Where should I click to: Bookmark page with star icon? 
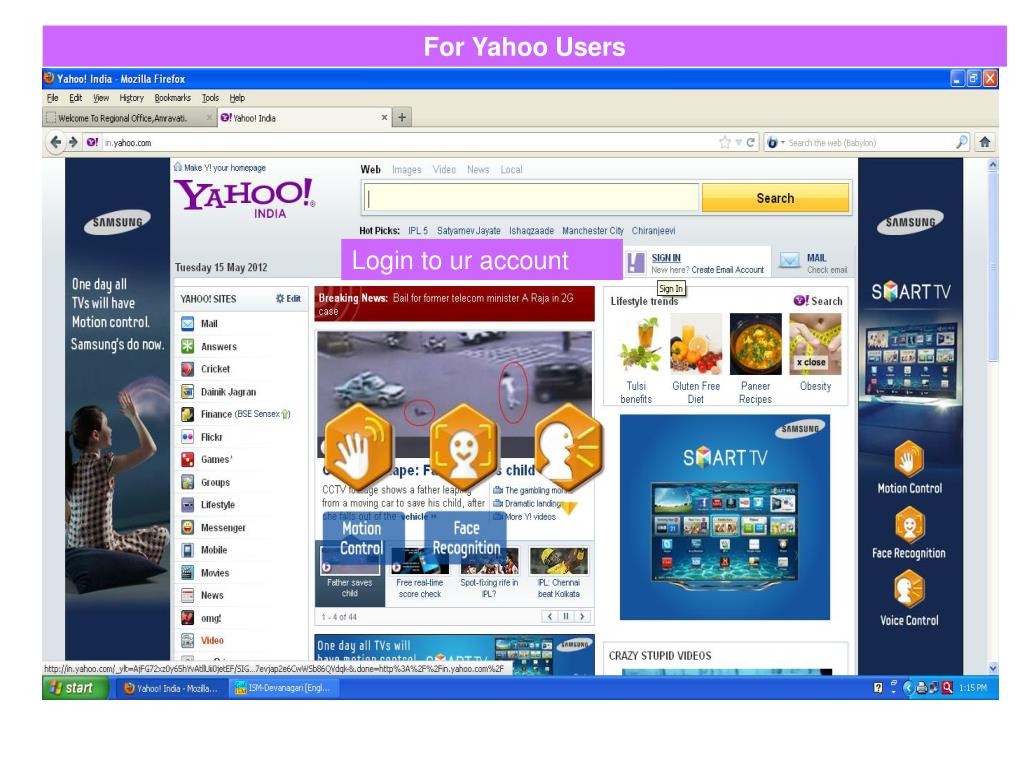(724, 142)
